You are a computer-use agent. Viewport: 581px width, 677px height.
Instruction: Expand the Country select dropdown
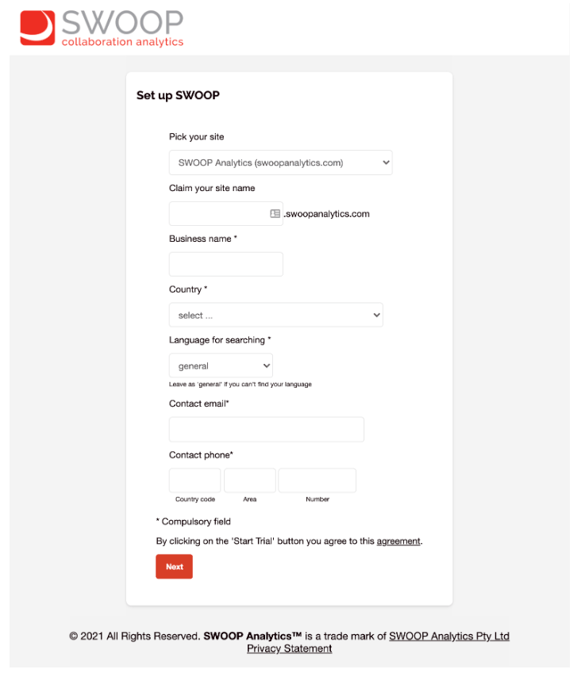coord(276,315)
